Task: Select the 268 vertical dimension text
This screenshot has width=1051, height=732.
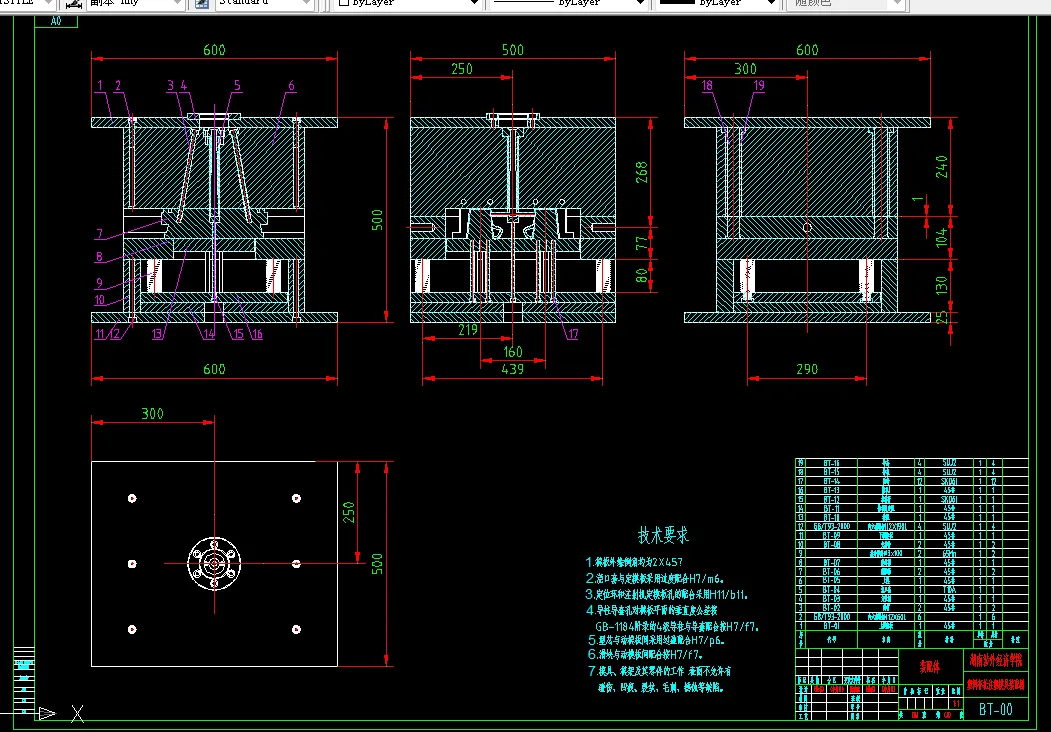Action: 642,174
